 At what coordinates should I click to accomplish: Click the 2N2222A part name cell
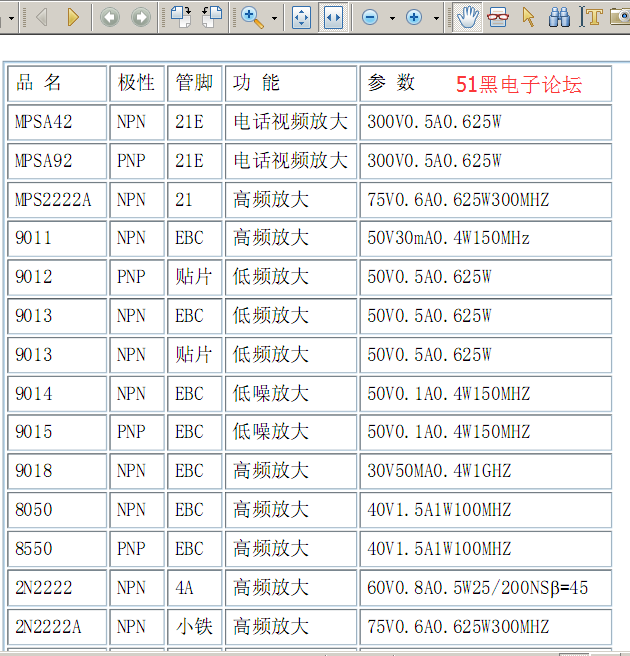click(x=57, y=627)
